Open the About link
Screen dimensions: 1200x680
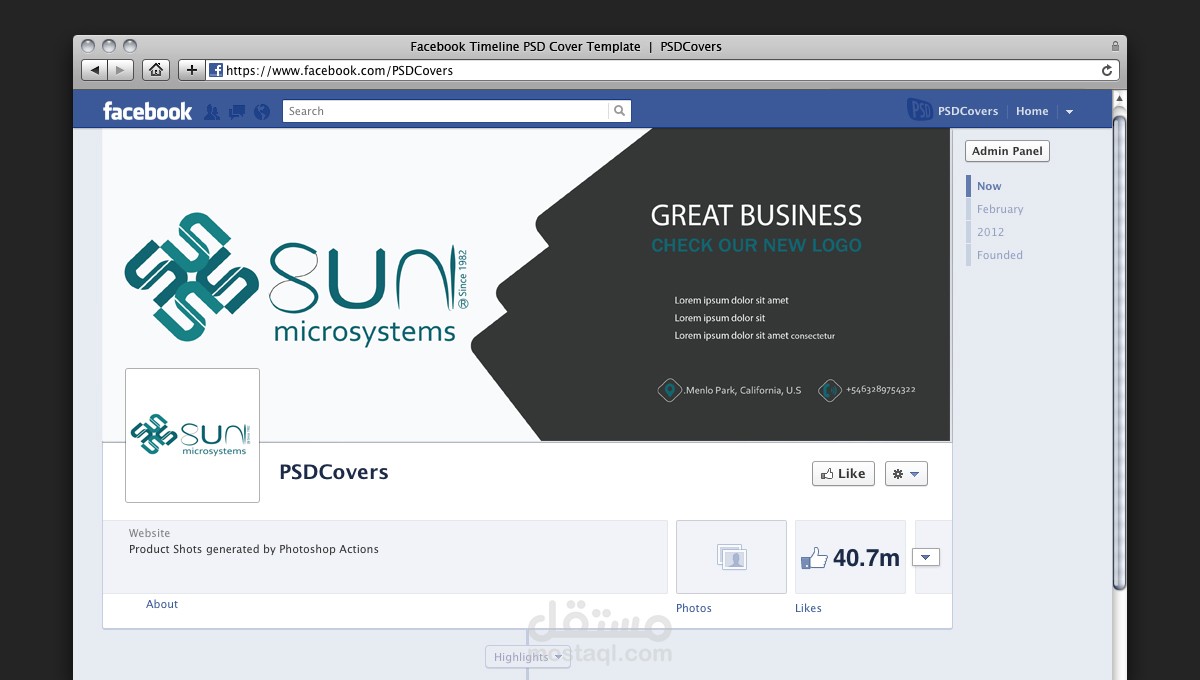pos(162,604)
